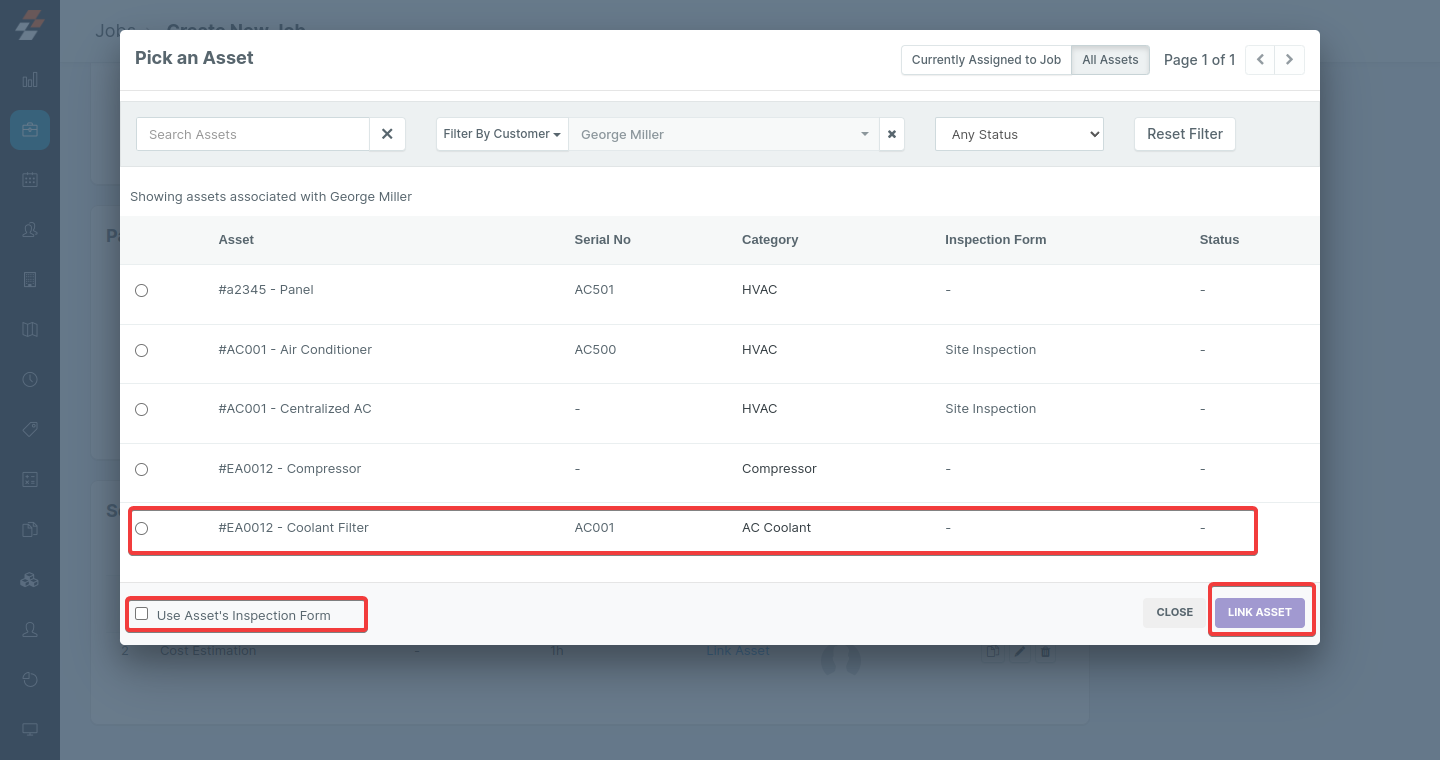Open the calendar icon in sidebar
The width and height of the screenshot is (1440, 760).
(x=30, y=180)
